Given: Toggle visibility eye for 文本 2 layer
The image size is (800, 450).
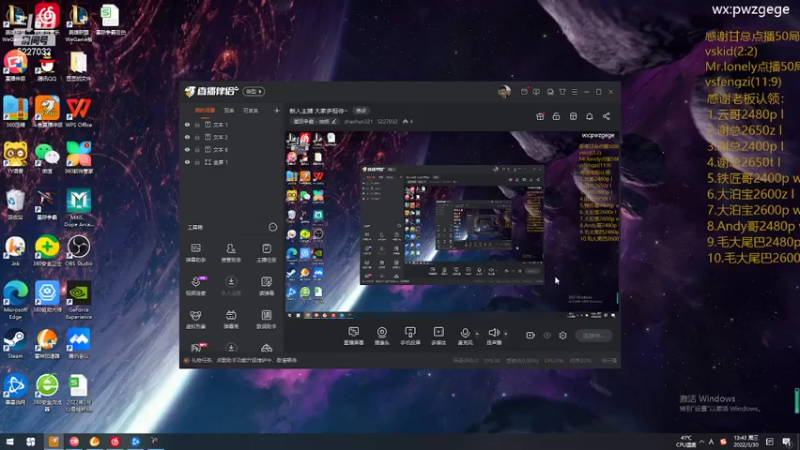Looking at the screenshot, I should 187,137.
